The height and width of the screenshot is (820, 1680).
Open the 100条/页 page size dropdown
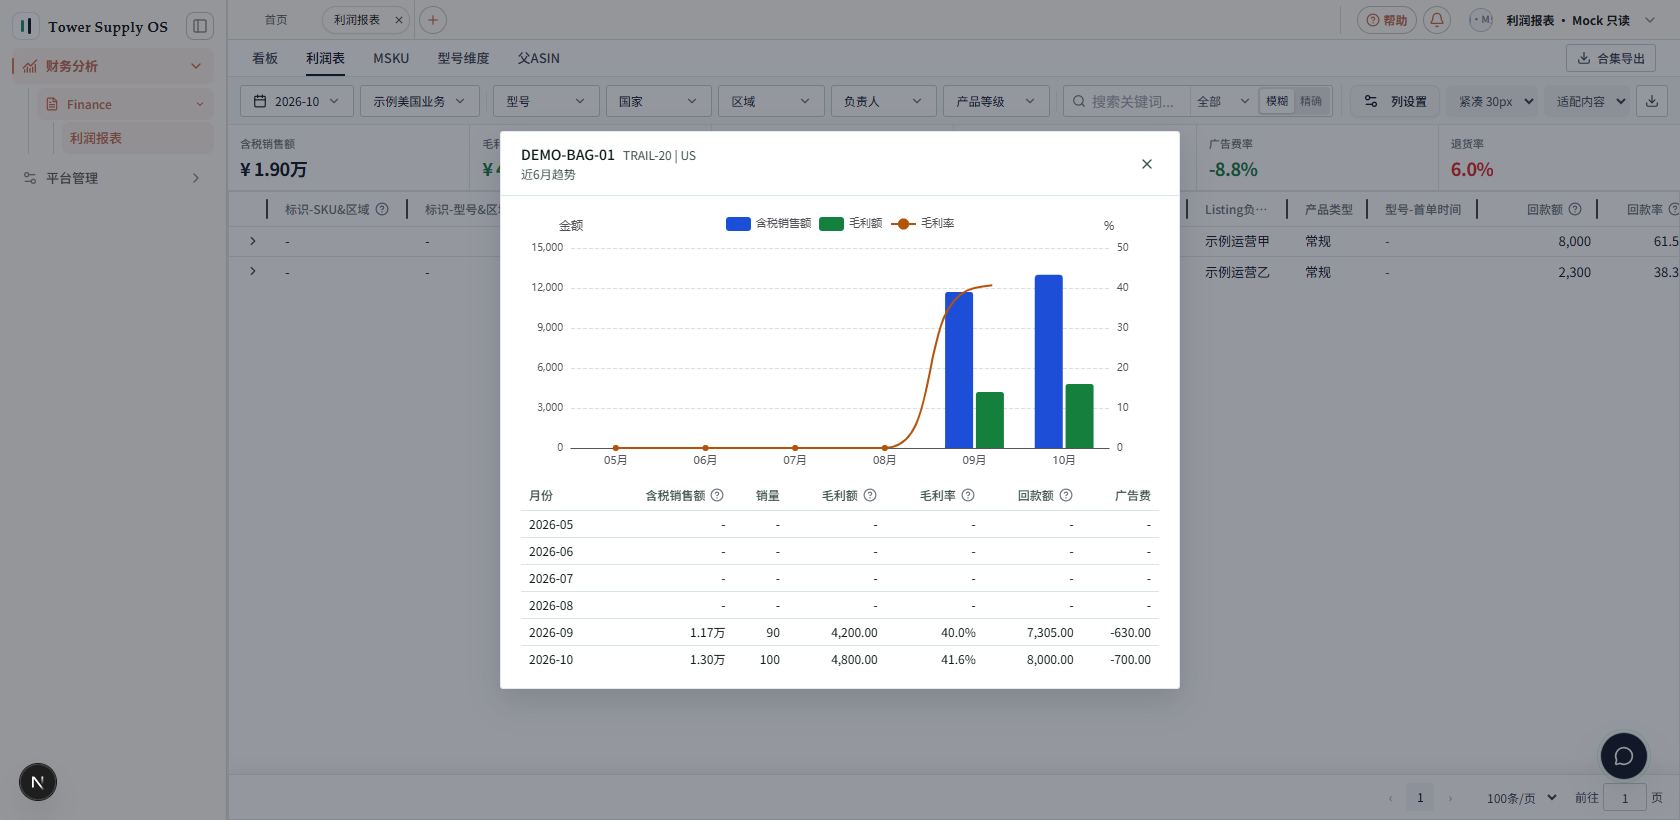tap(1521, 798)
